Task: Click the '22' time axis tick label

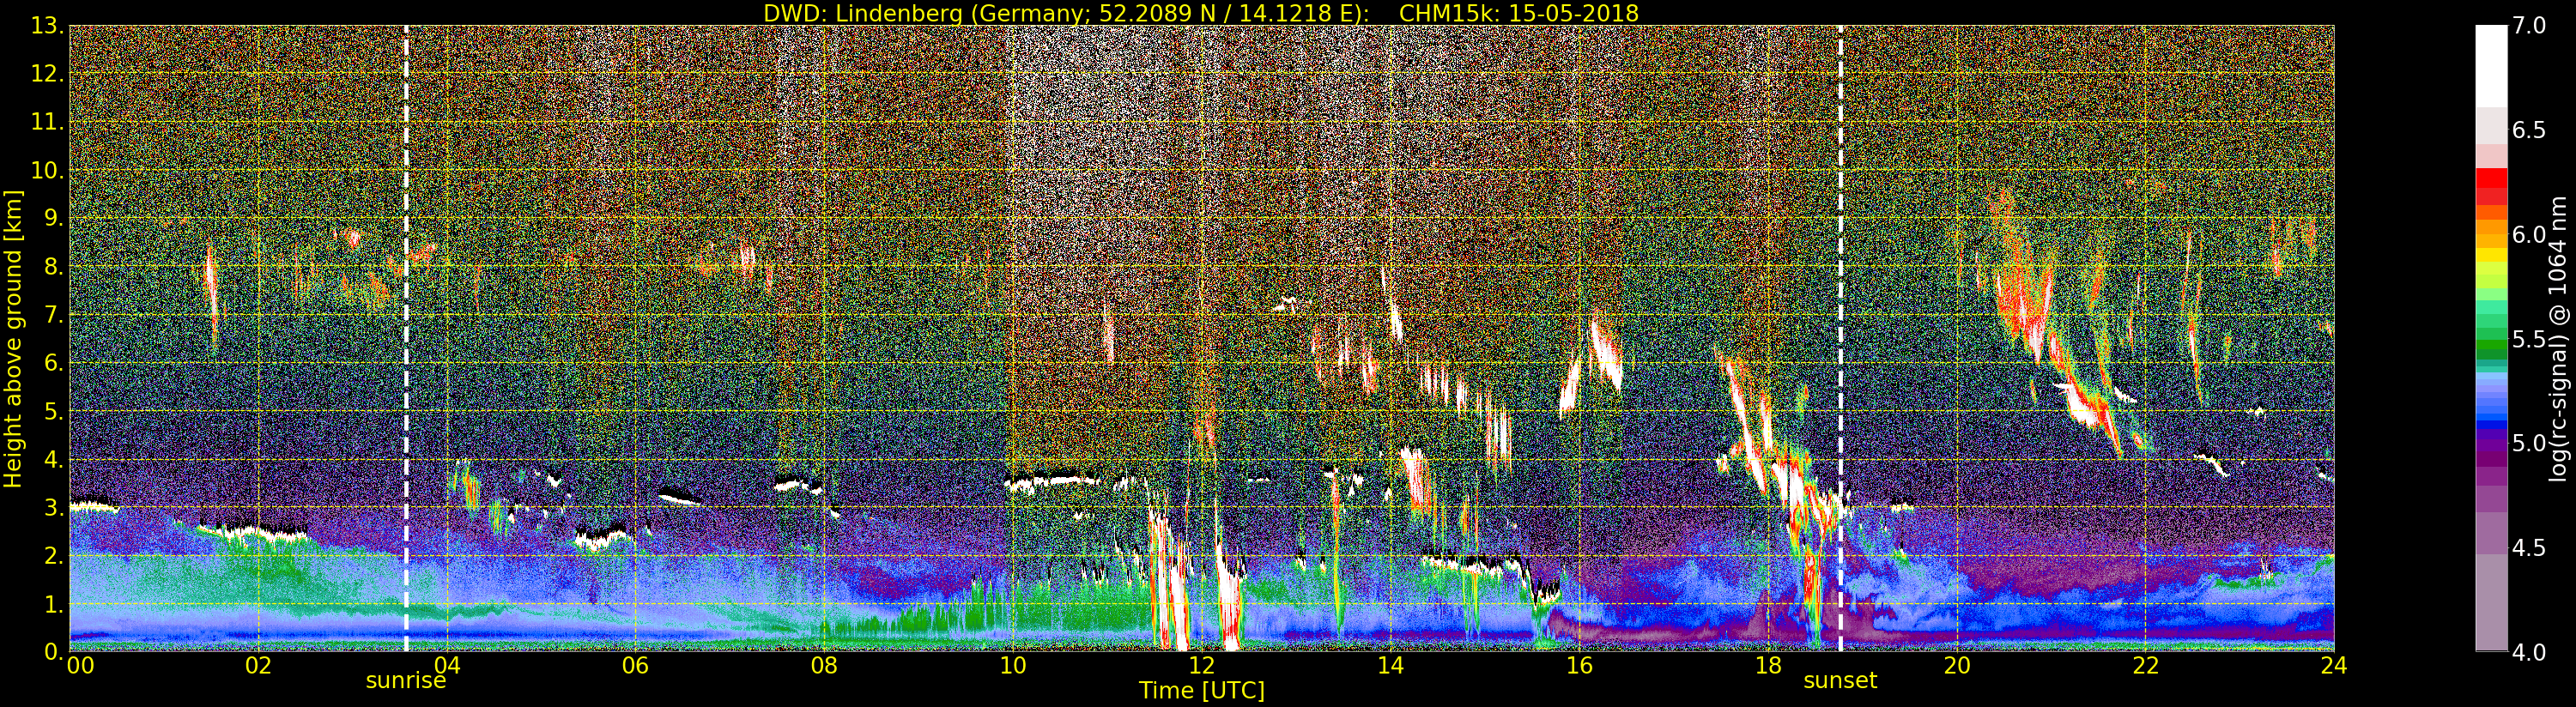Action: click(x=2145, y=665)
